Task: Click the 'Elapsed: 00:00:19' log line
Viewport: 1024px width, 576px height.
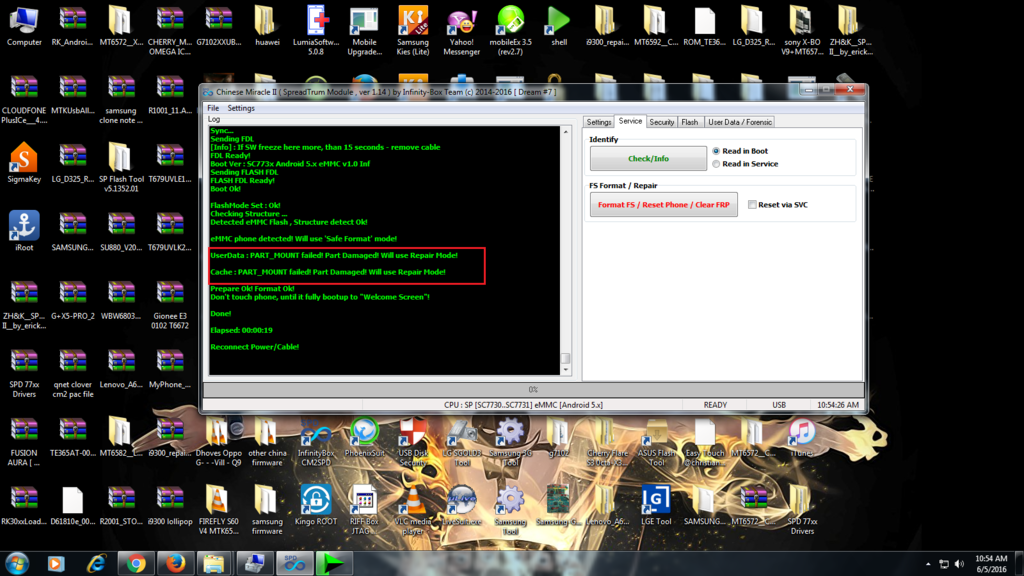Action: [x=242, y=330]
